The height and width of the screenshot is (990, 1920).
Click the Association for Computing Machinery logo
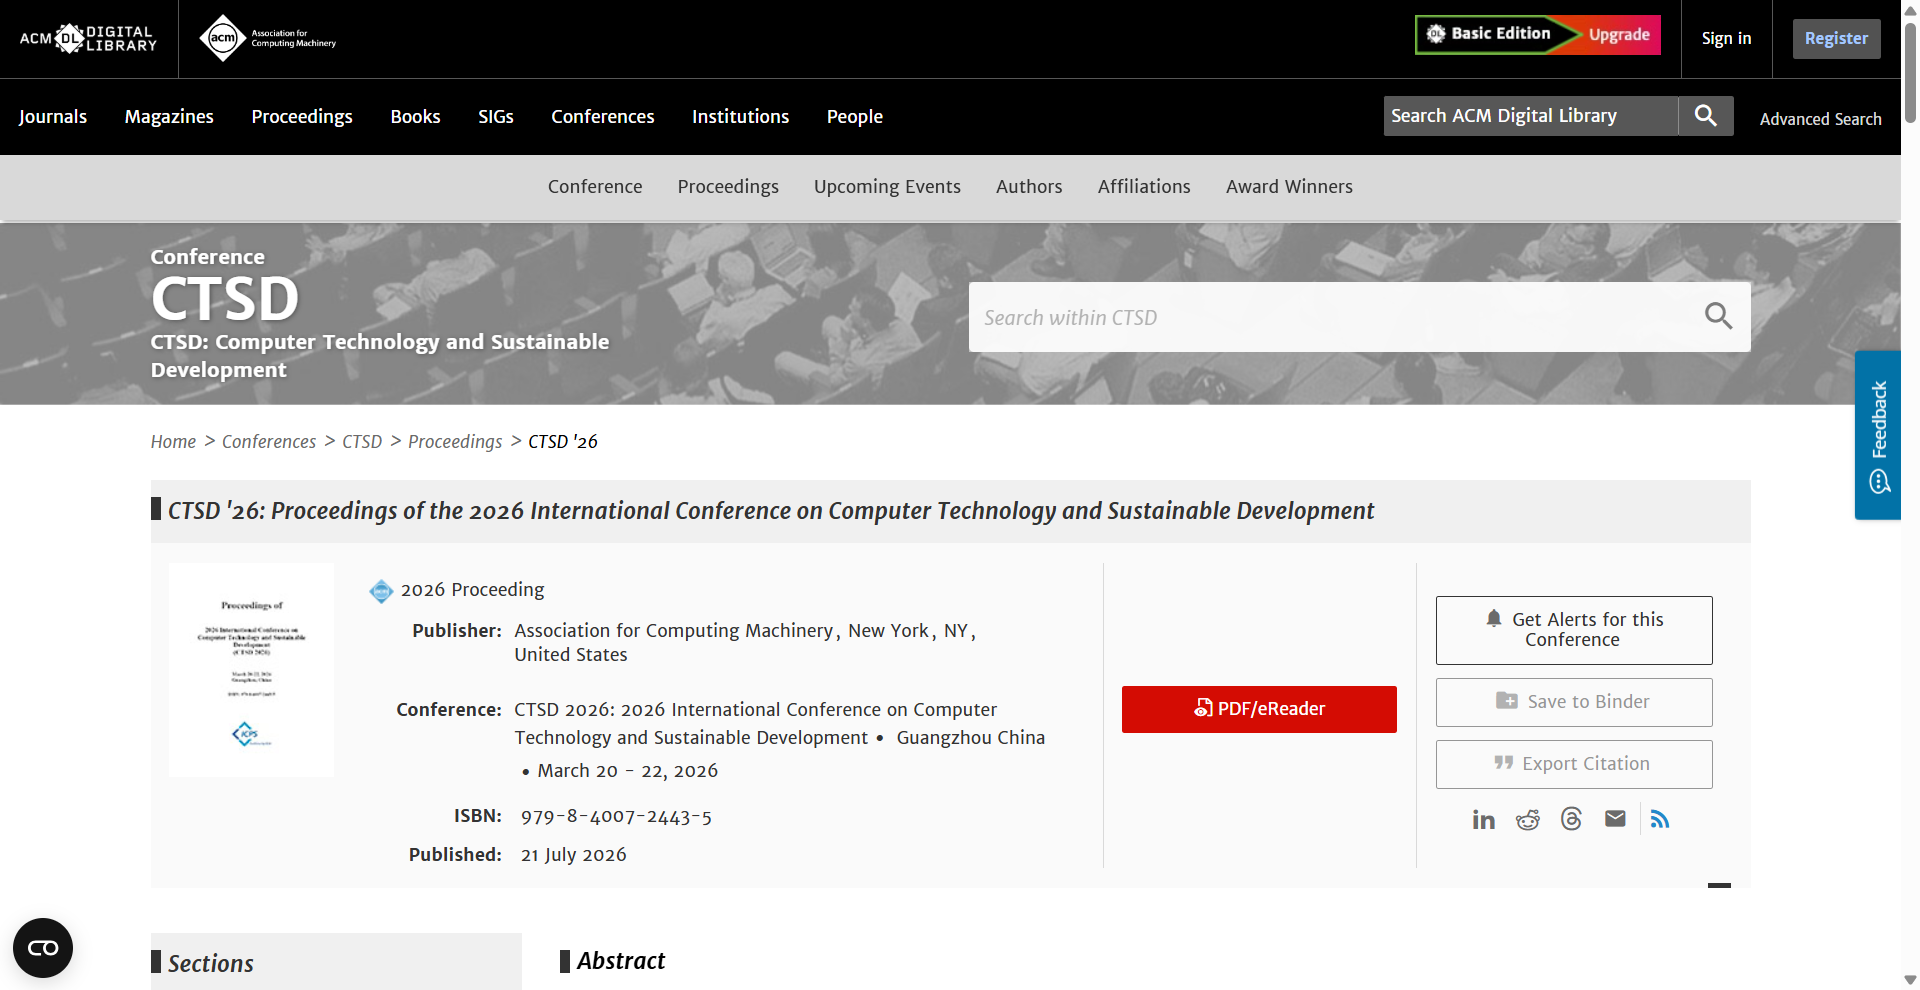tap(267, 39)
